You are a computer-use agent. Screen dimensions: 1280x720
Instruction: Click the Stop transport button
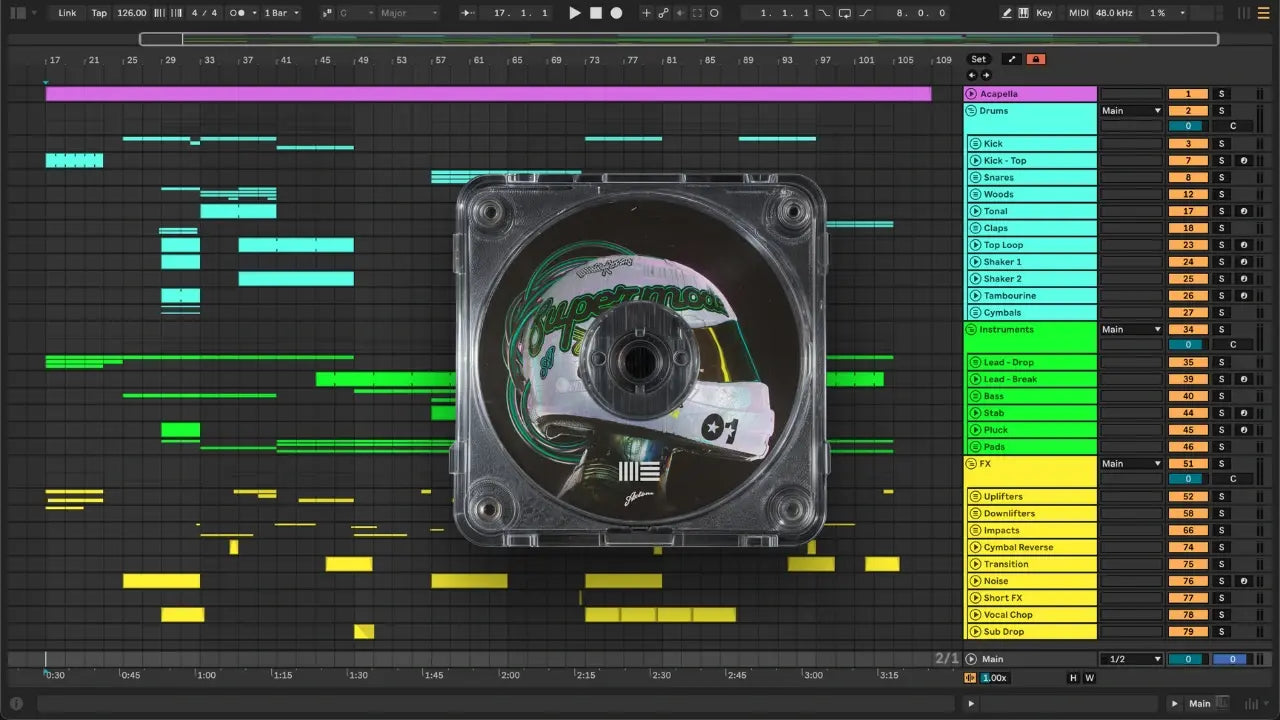point(595,13)
